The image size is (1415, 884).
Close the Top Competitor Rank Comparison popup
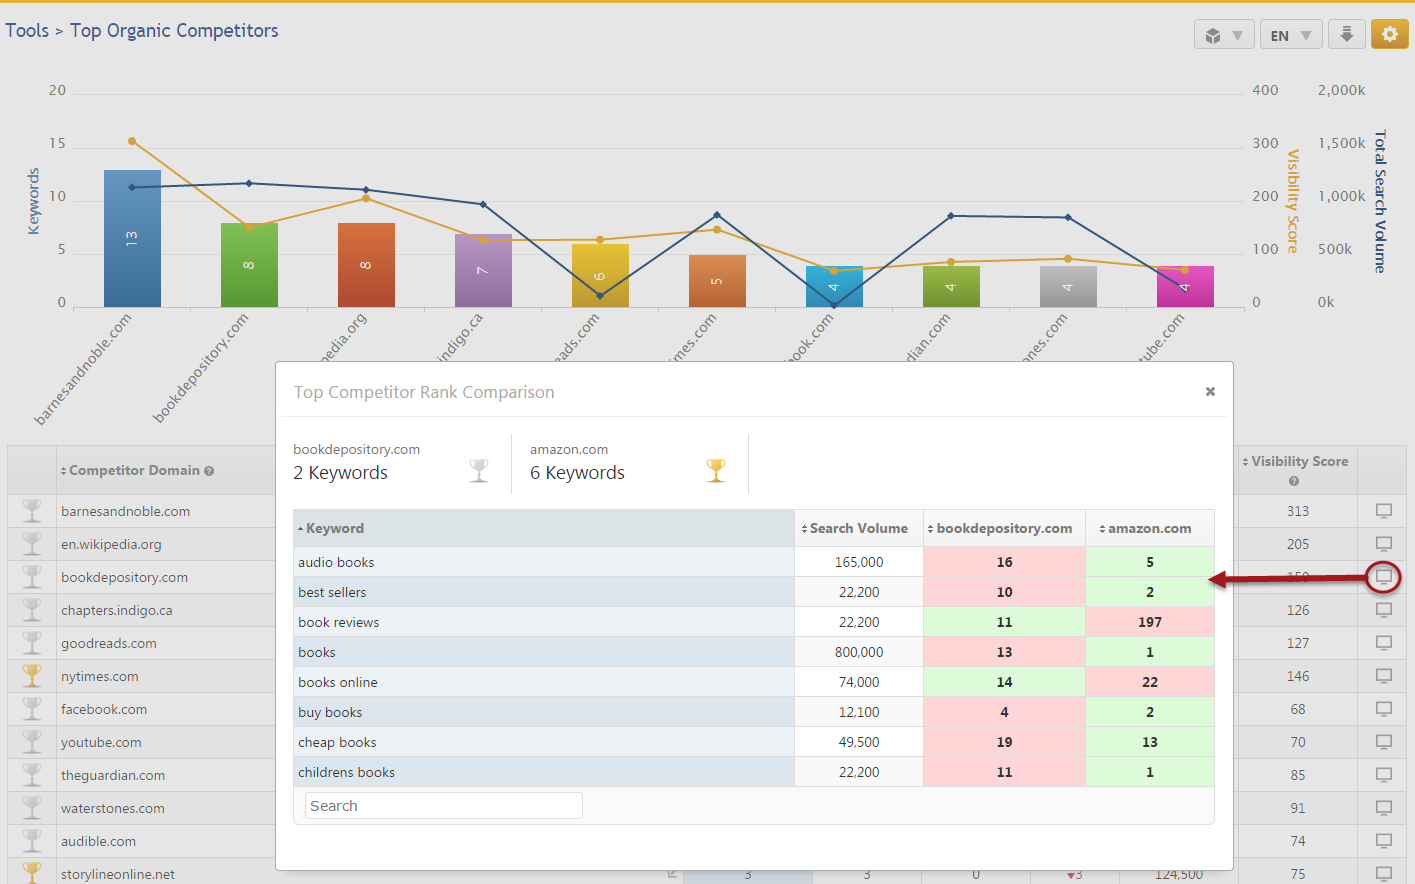(1210, 391)
